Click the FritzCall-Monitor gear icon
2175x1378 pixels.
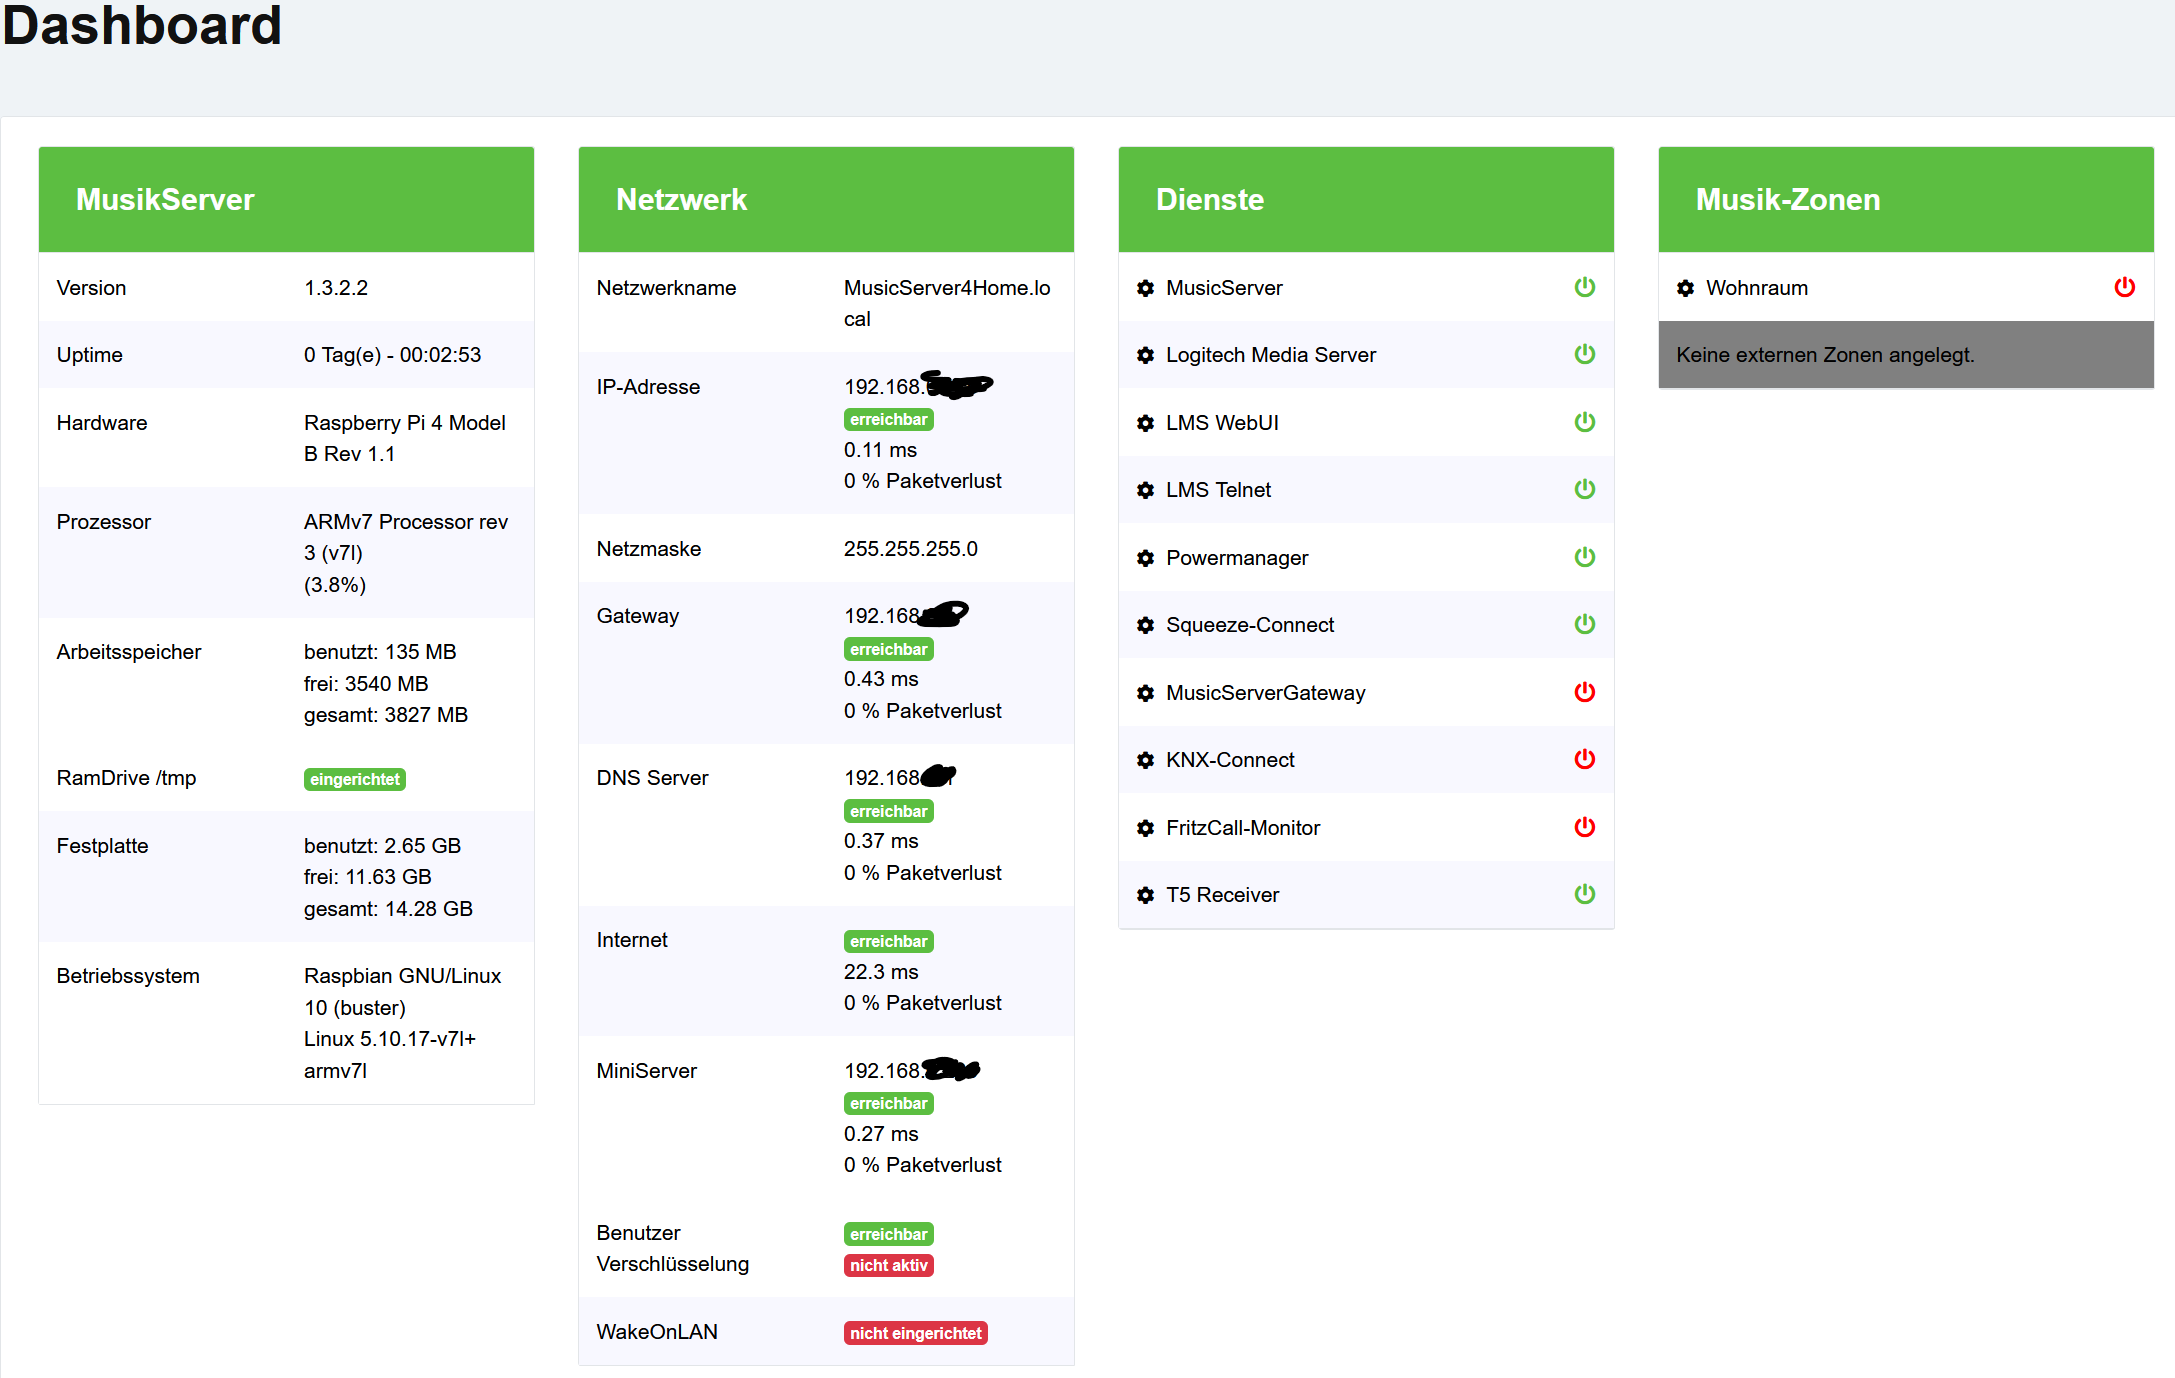pyautogui.click(x=1145, y=828)
